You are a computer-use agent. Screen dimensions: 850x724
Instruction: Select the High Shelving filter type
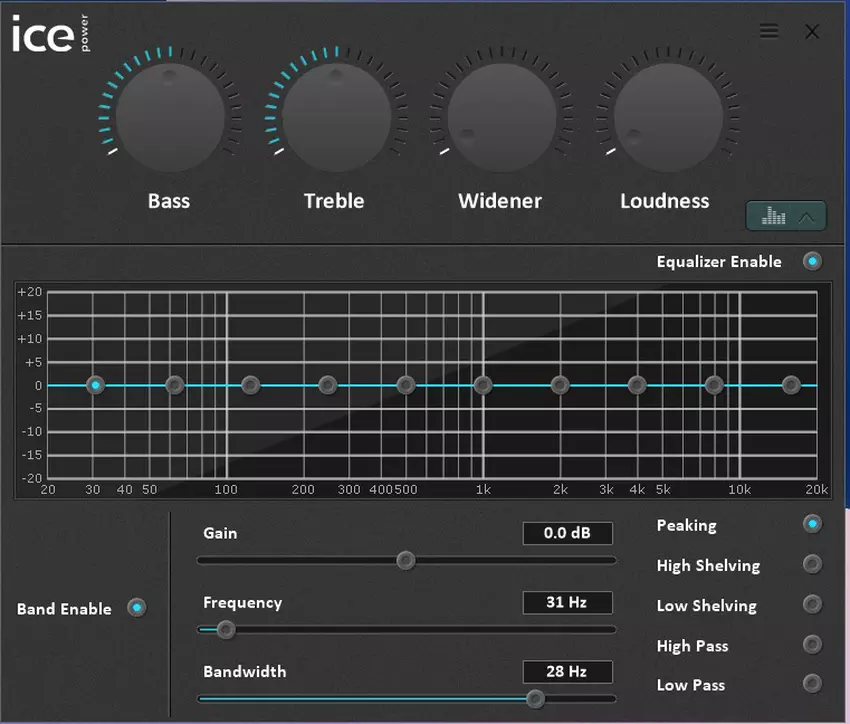pos(812,565)
